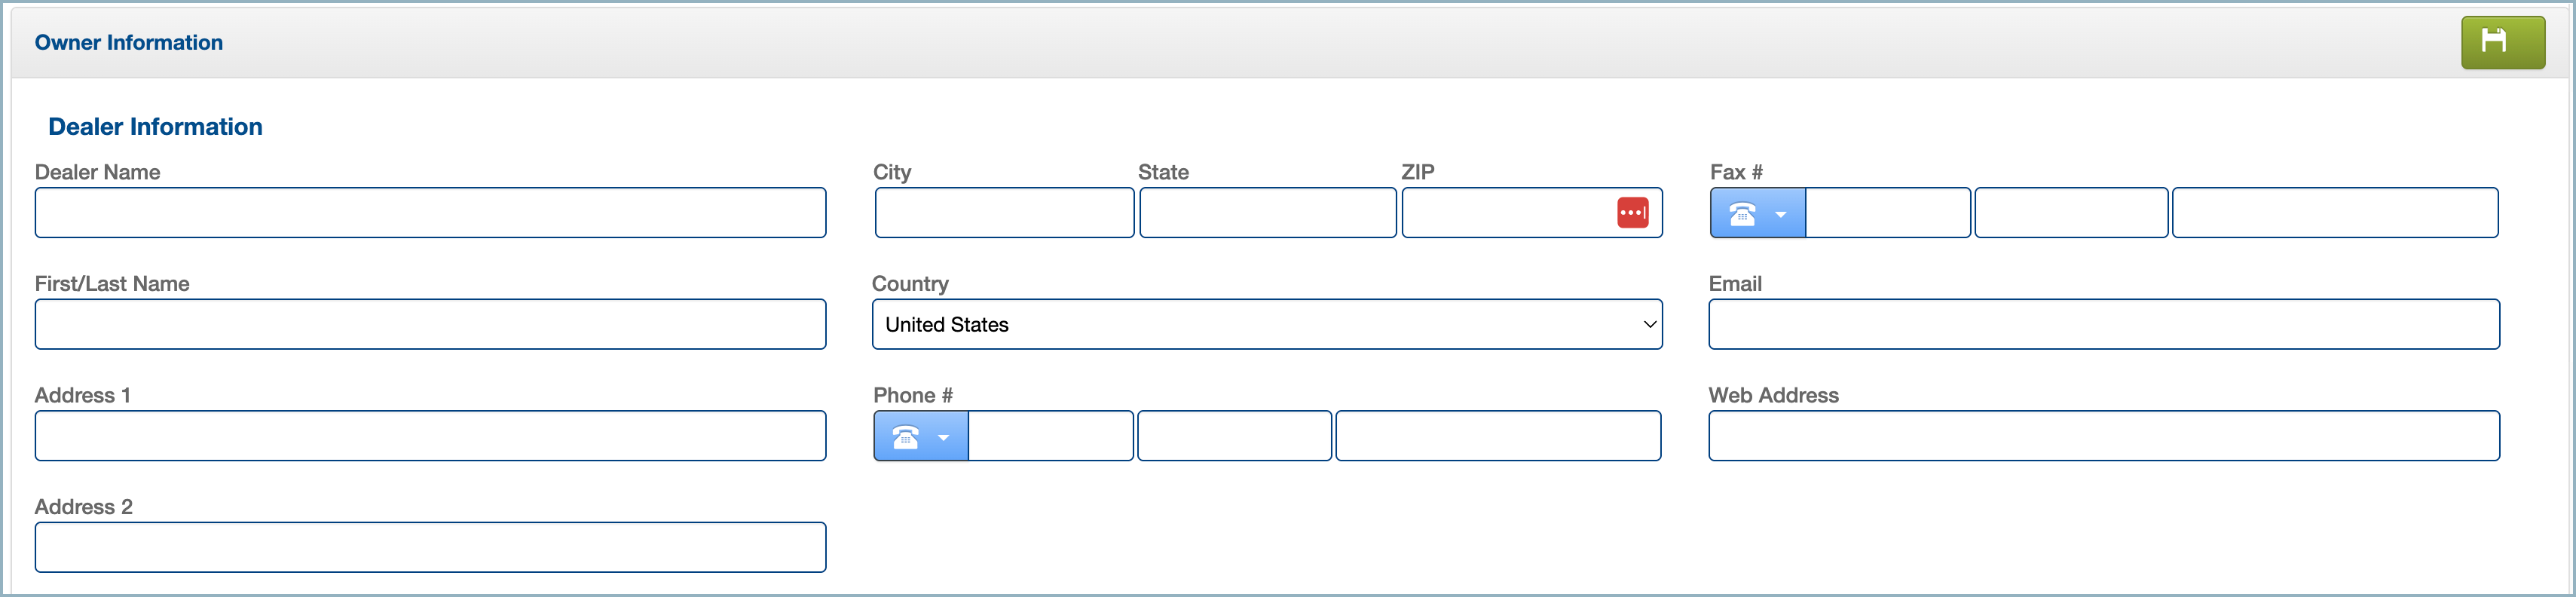Click the telephone icon in Fax # field
Screen dimensions: 2576x597
1742,214
